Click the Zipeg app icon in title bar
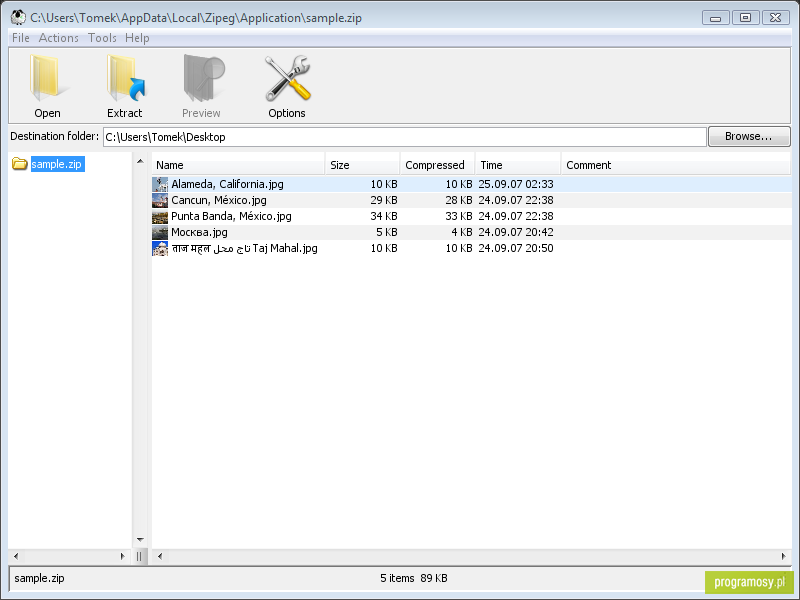 [18, 18]
